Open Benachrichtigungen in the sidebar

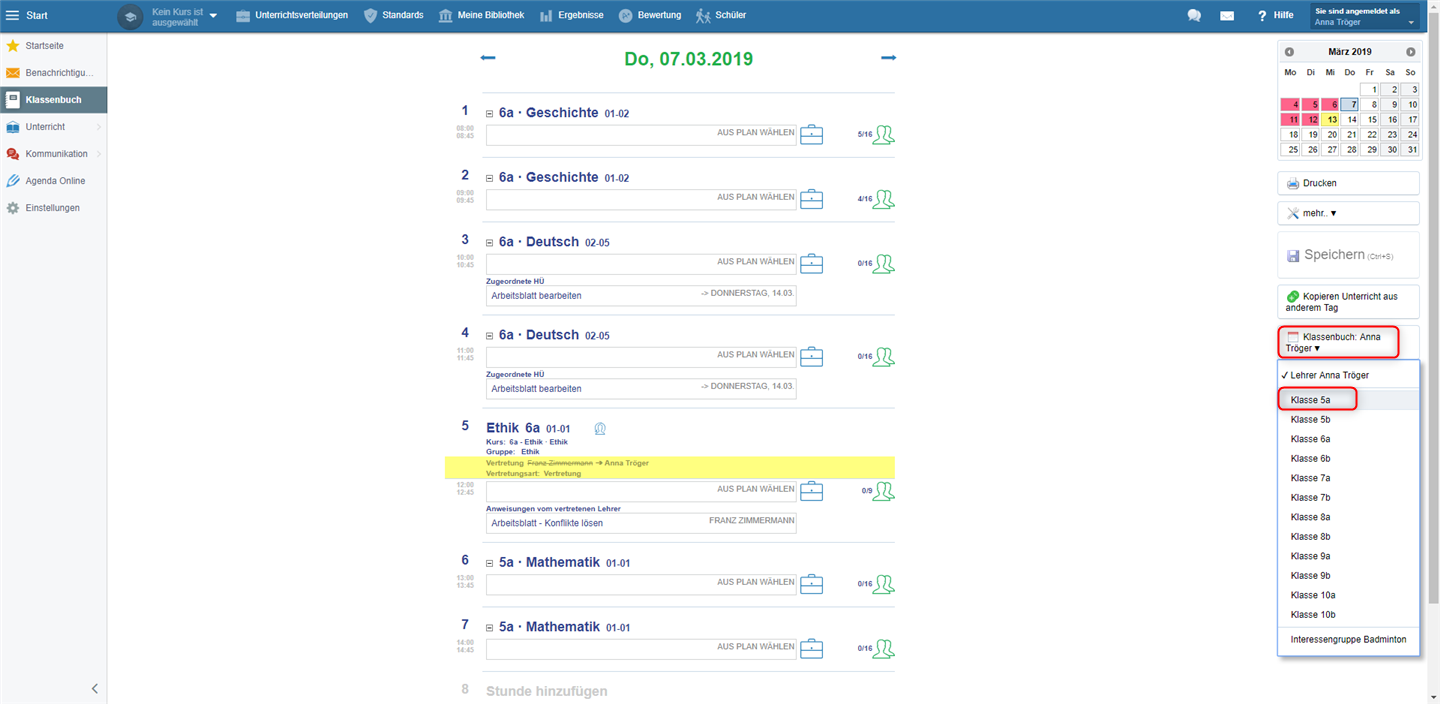53,73
